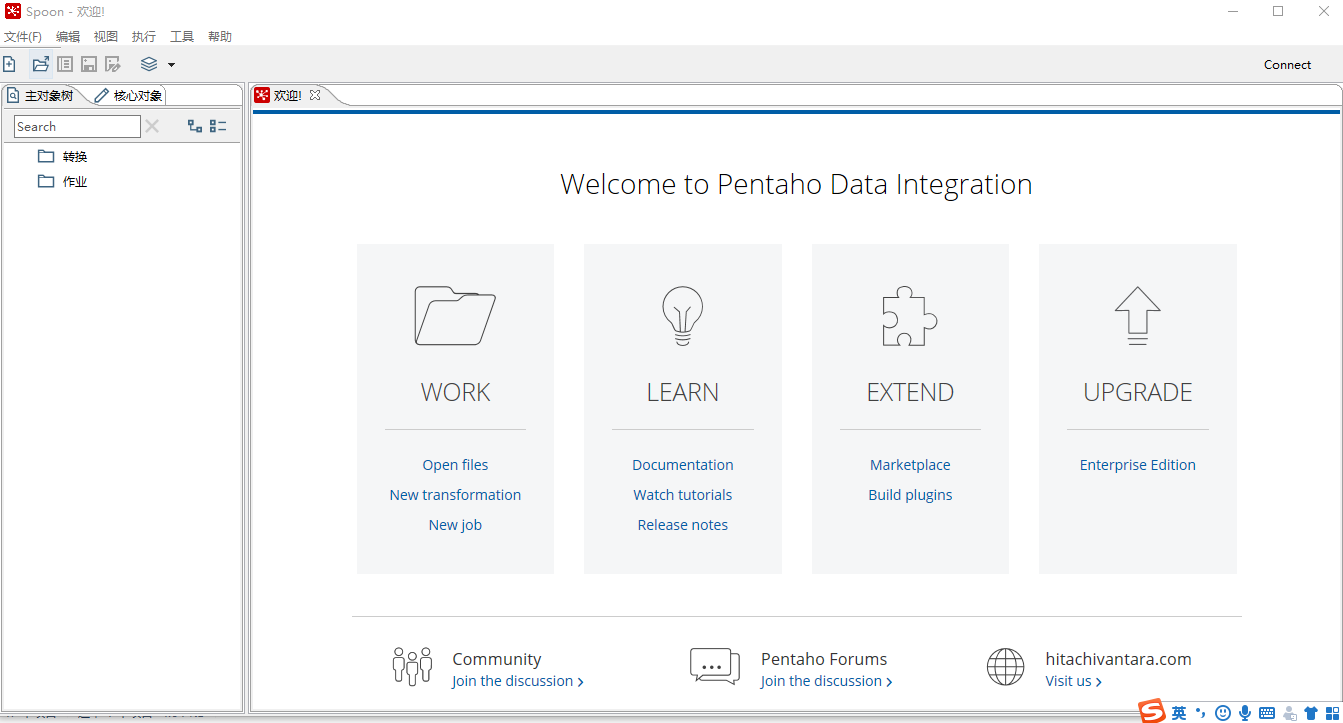The width and height of the screenshot is (1343, 723).
Task: Click the hitachivantara.com globe icon
Action: point(1006,666)
